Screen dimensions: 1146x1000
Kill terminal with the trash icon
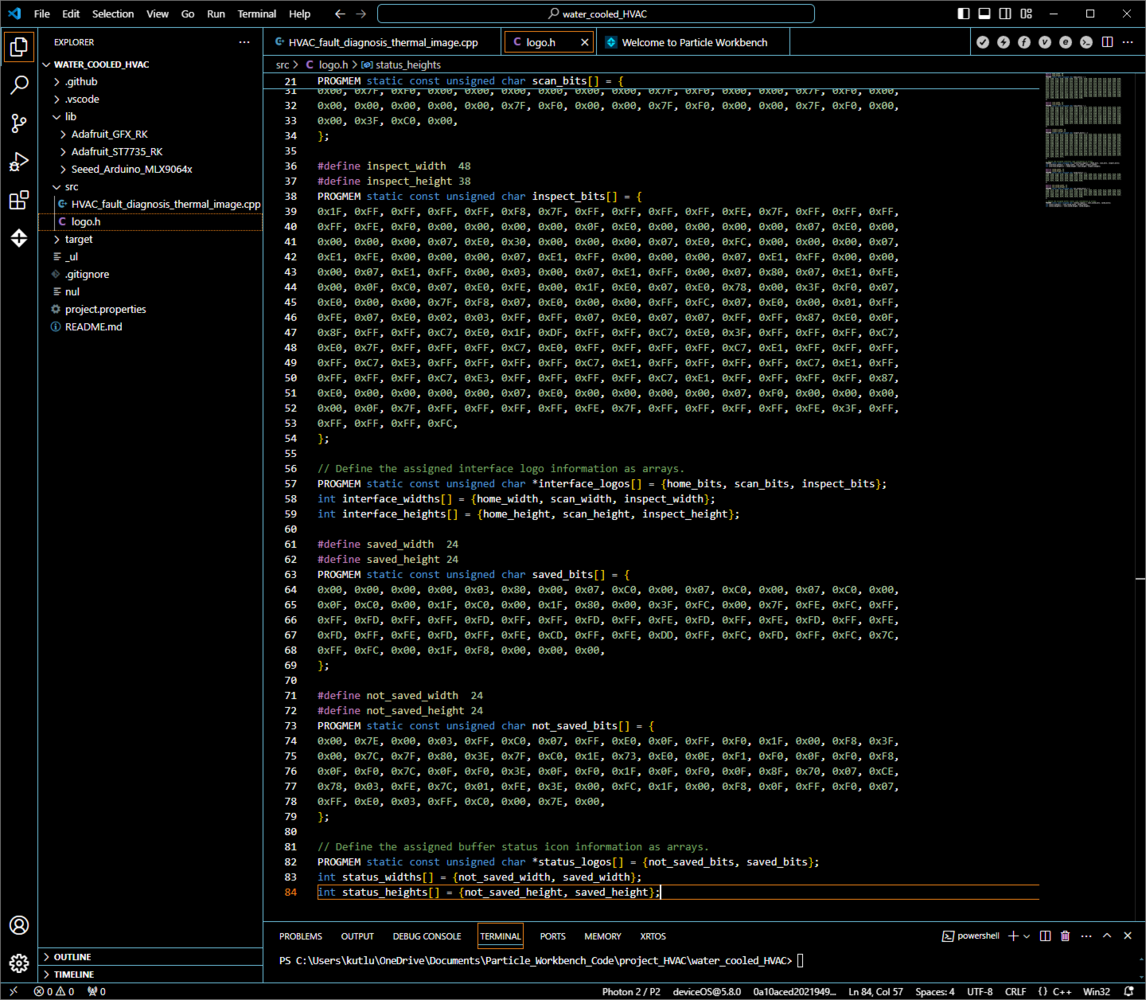(1065, 936)
